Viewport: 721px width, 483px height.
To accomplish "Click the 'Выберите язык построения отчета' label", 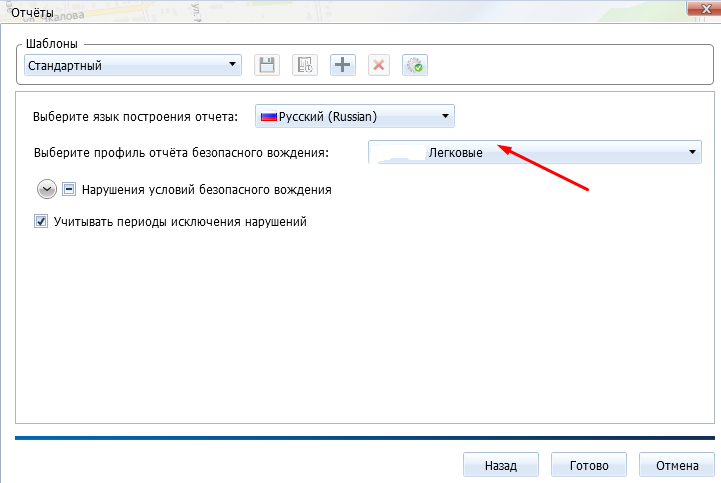I will [135, 117].
